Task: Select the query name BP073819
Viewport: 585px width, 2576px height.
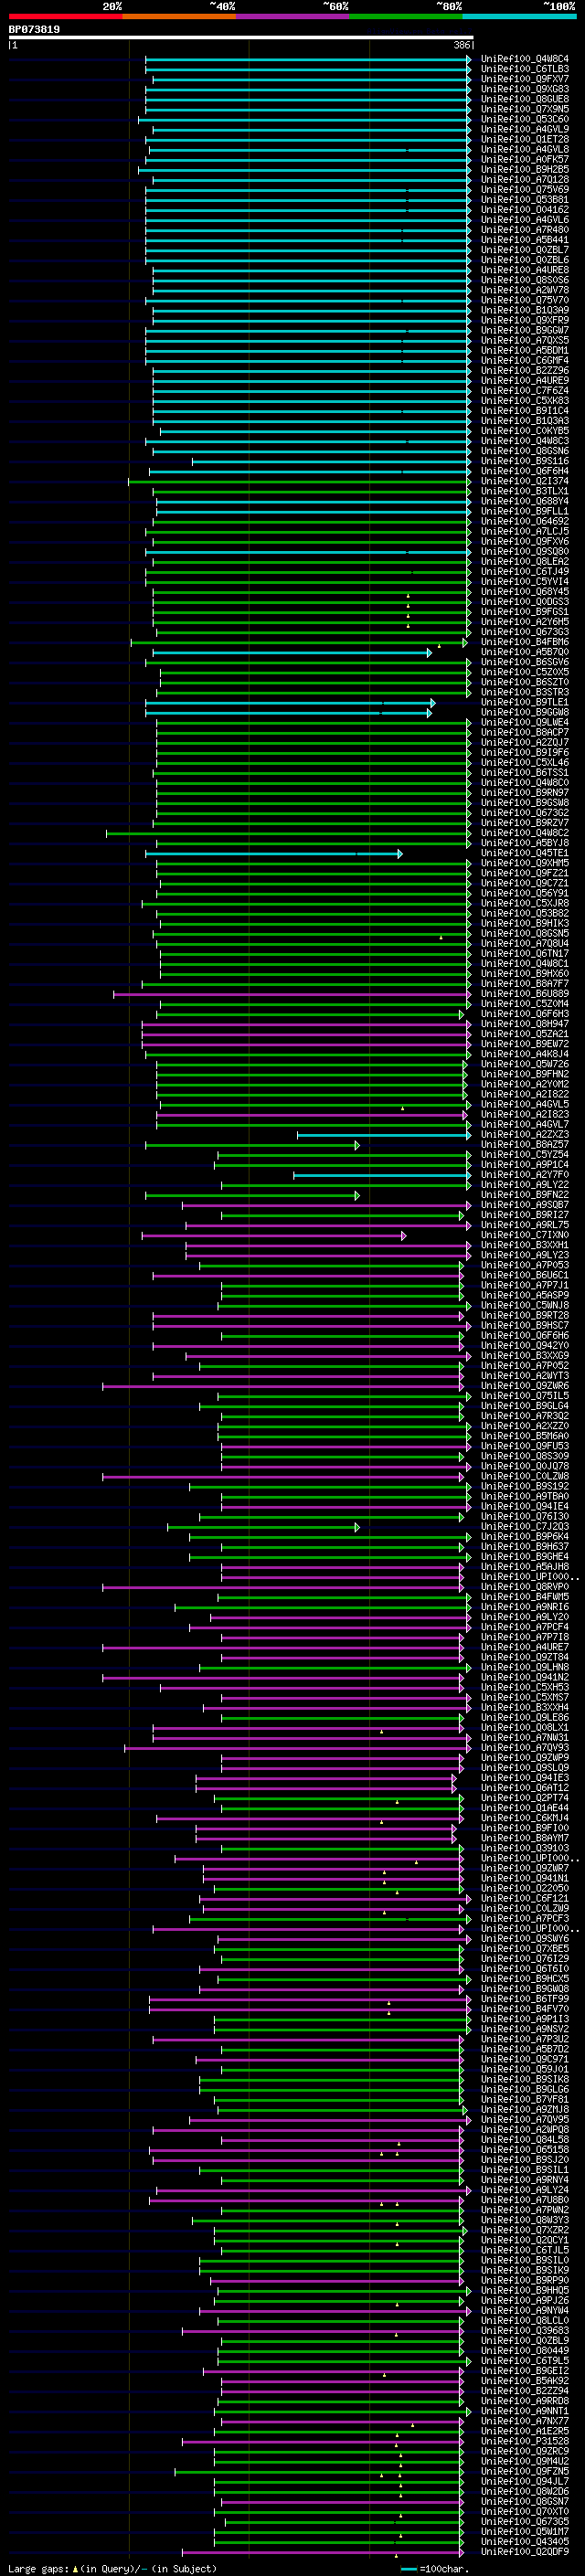Action: coord(34,30)
